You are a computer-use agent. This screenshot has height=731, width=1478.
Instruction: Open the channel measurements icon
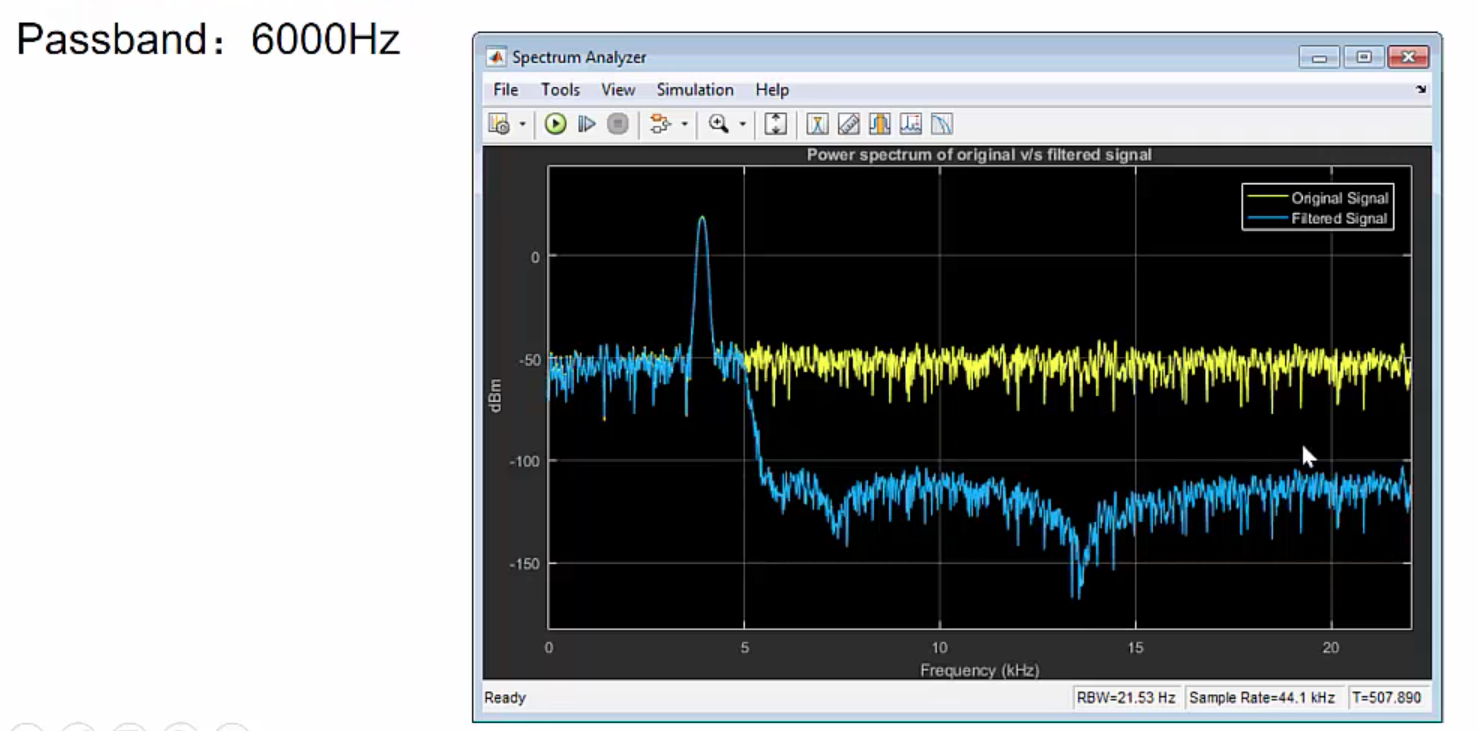[911, 124]
